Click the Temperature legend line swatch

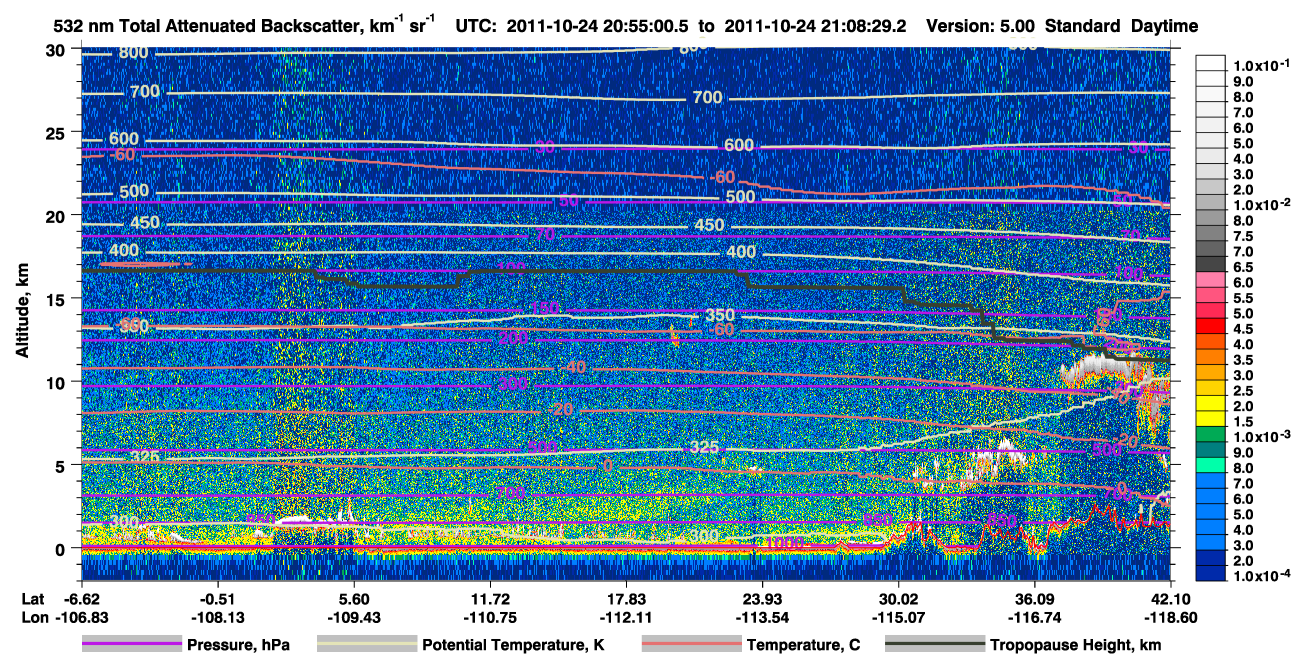(x=691, y=645)
